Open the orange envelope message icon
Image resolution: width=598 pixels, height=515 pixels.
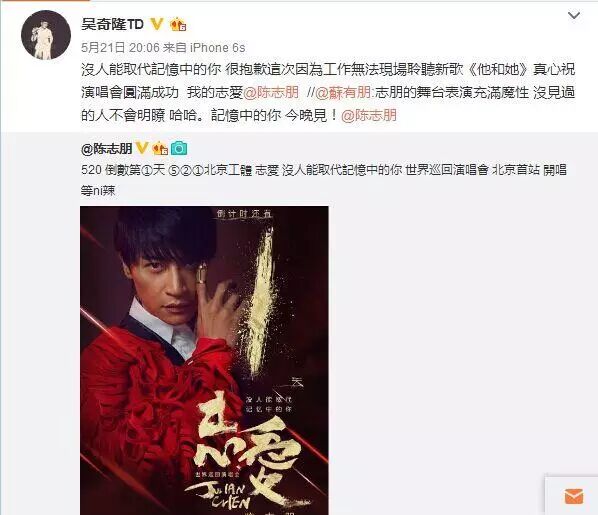pyautogui.click(x=573, y=496)
